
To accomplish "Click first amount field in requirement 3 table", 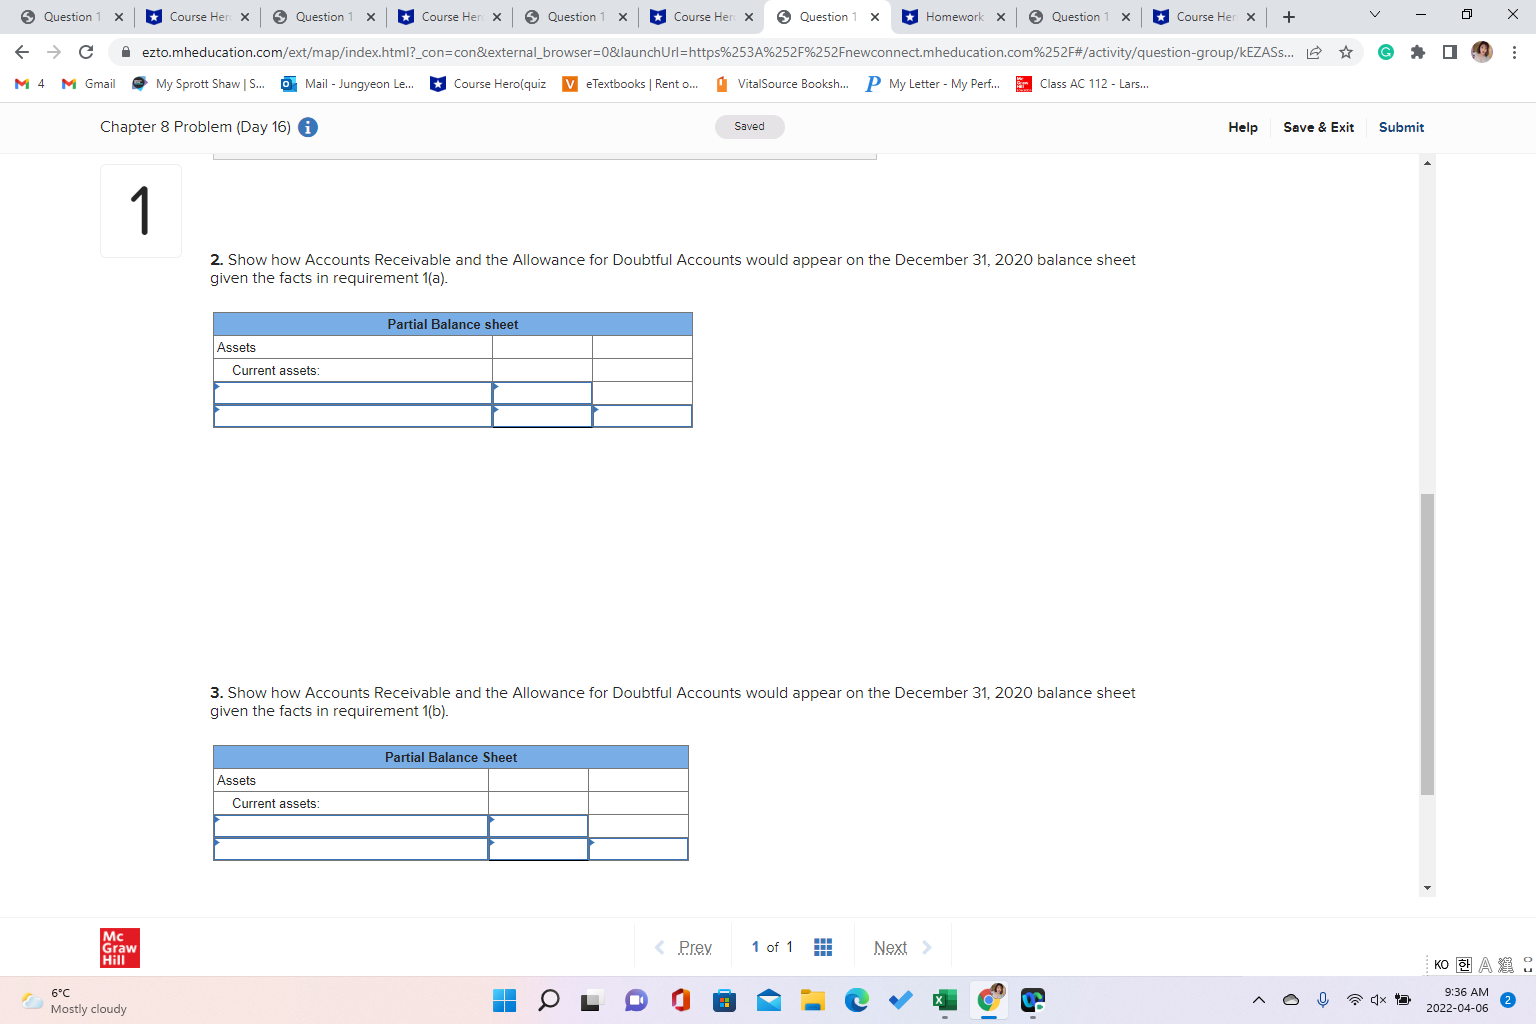I will click(538, 826).
